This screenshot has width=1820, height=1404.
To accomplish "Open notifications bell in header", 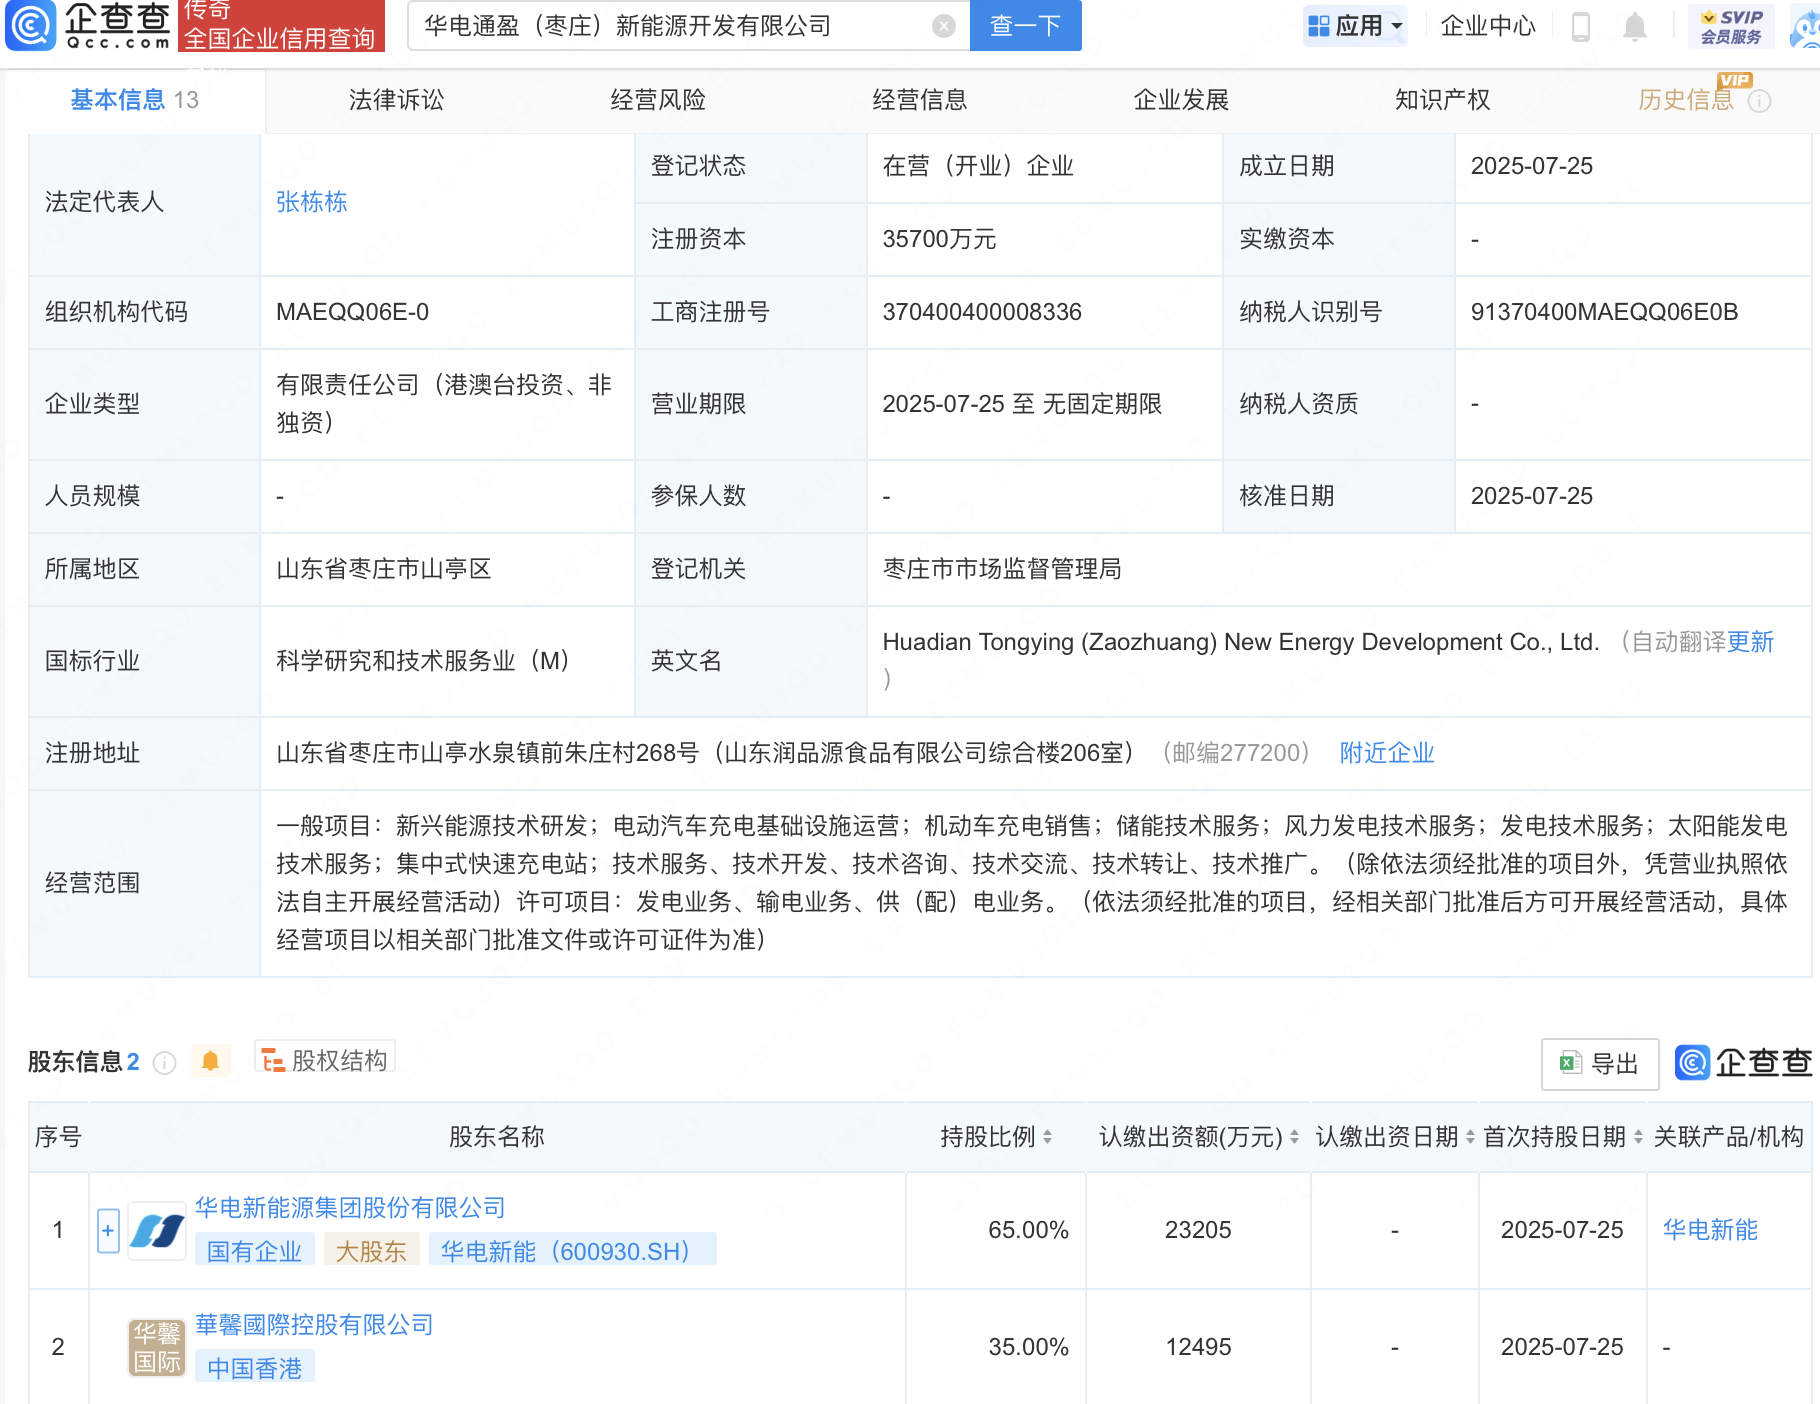I will (x=1634, y=26).
